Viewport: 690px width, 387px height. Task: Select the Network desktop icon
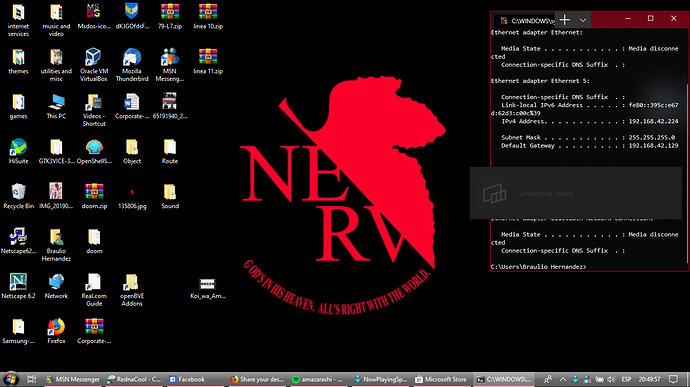[56, 286]
